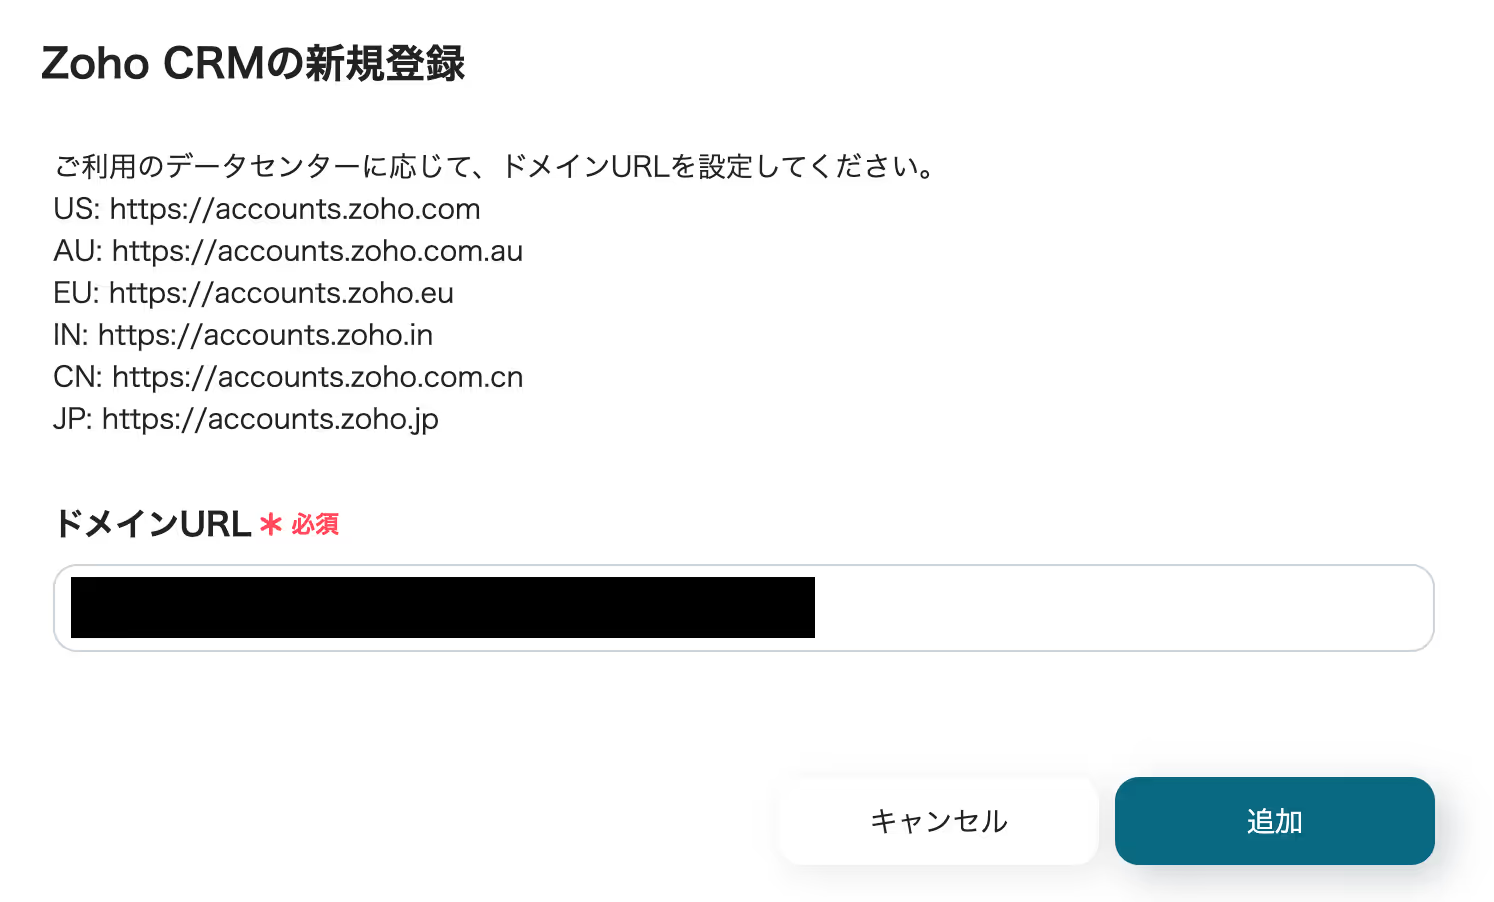Select the JP accounts.zoho.jp URL text
This screenshot has height=902, width=1494.
(270, 419)
